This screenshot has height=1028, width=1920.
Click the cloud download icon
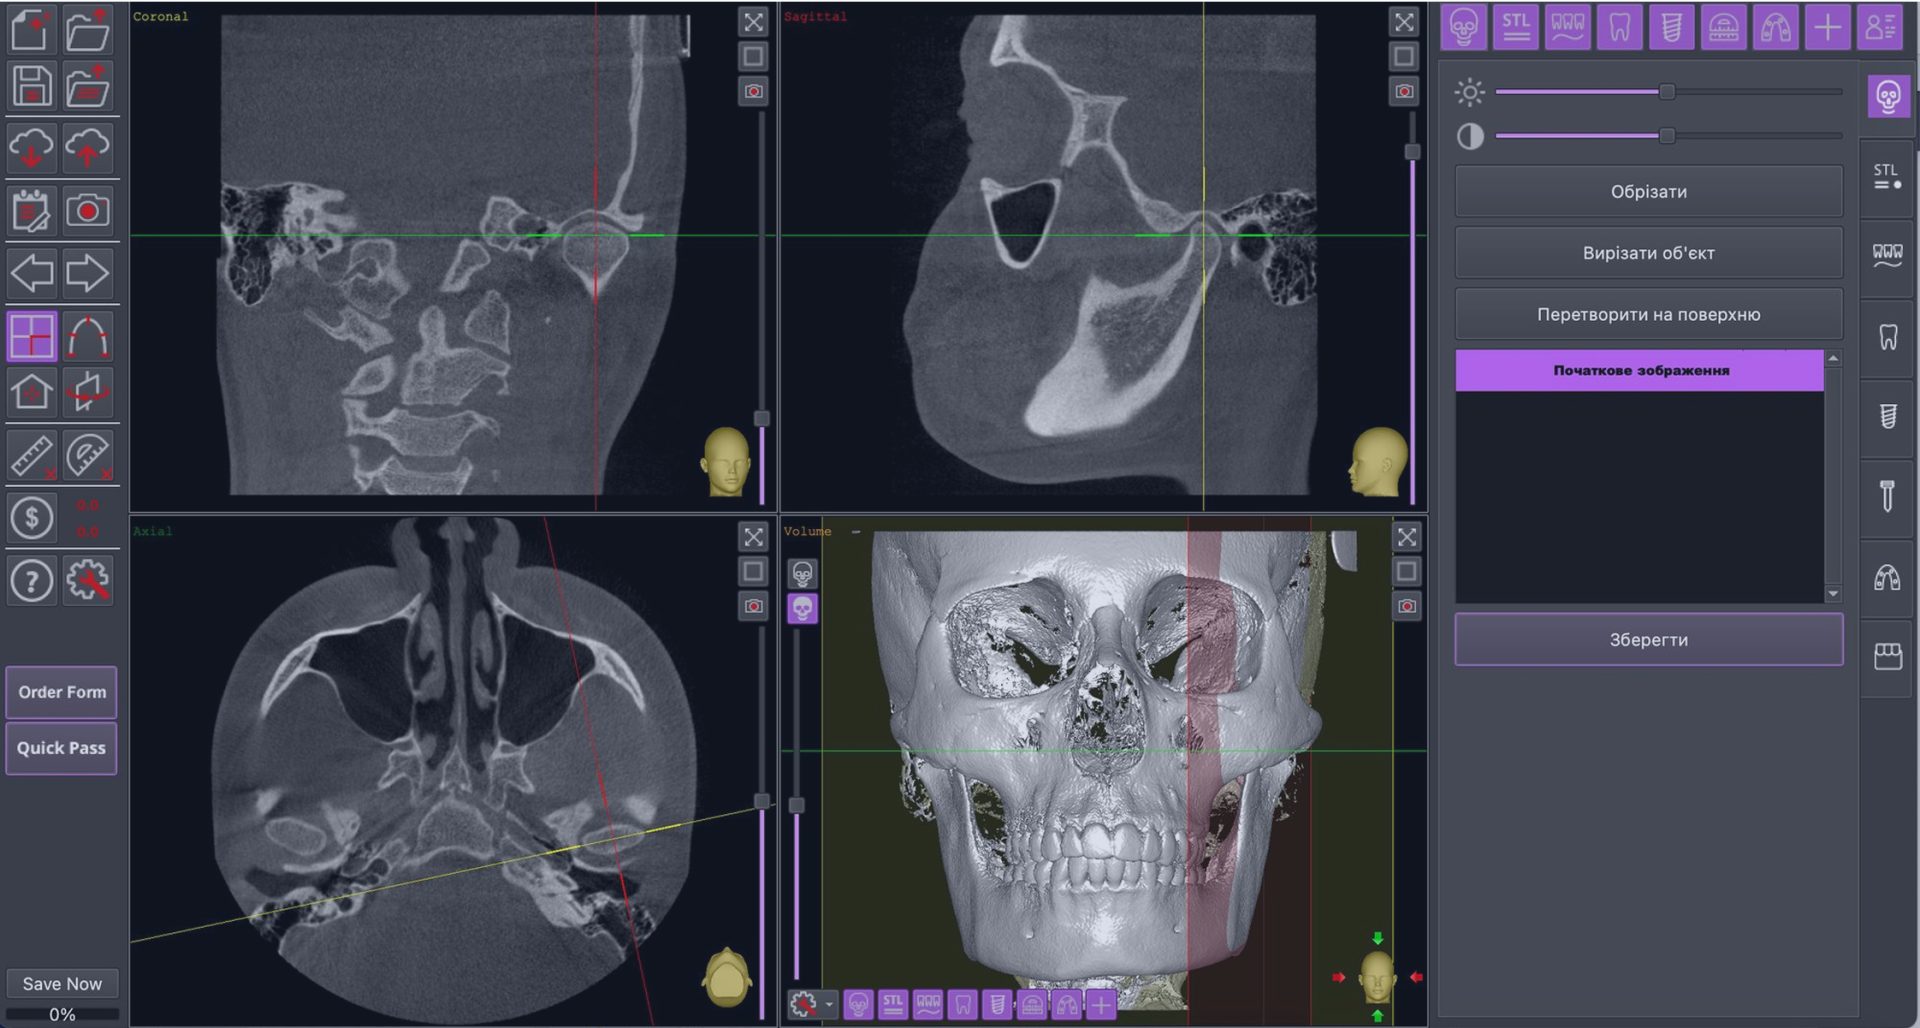(32, 148)
